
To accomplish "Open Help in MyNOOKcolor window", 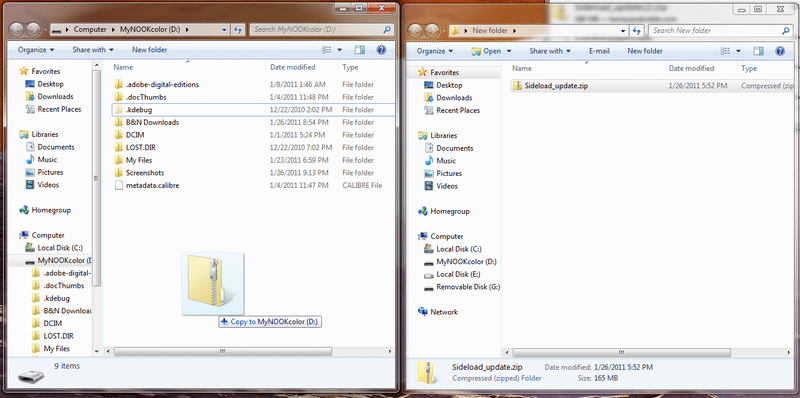I will tap(381, 50).
